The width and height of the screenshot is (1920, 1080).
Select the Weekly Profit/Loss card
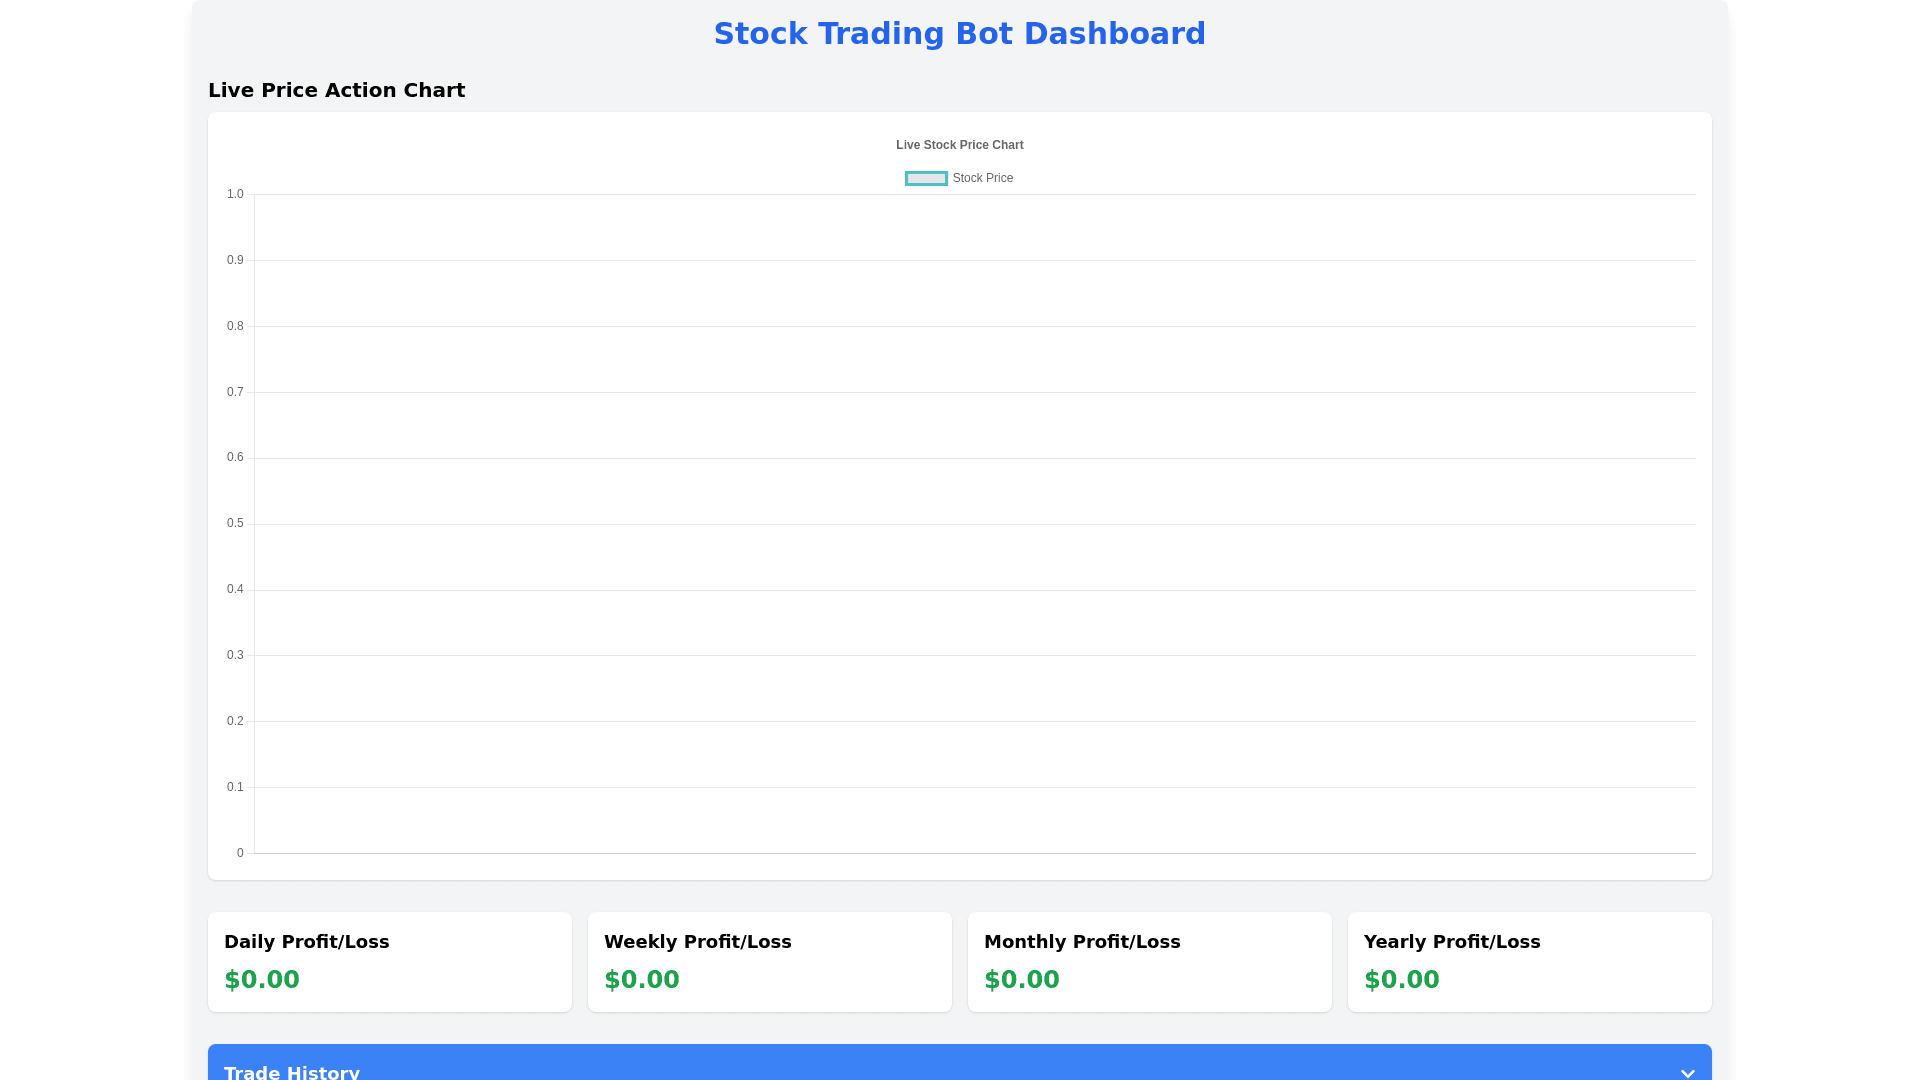click(770, 961)
